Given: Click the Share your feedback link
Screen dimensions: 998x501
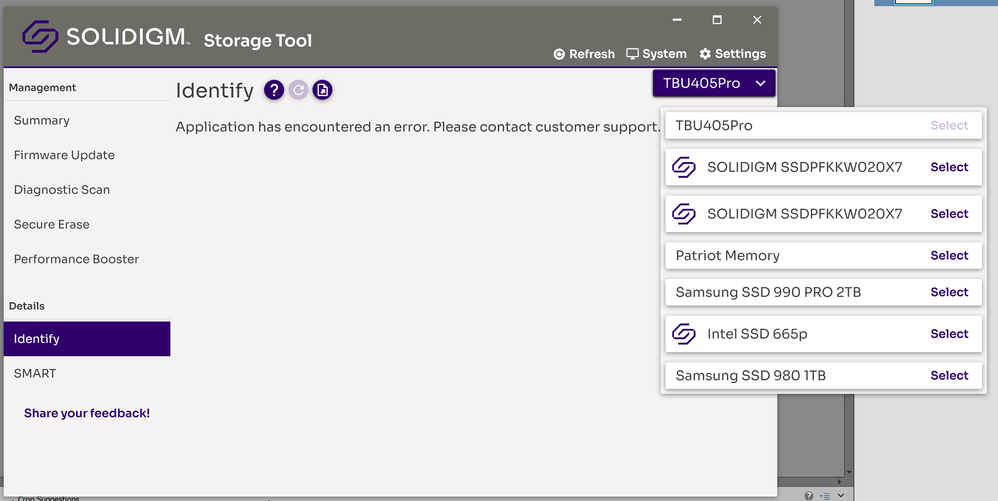Looking at the screenshot, I should [87, 413].
